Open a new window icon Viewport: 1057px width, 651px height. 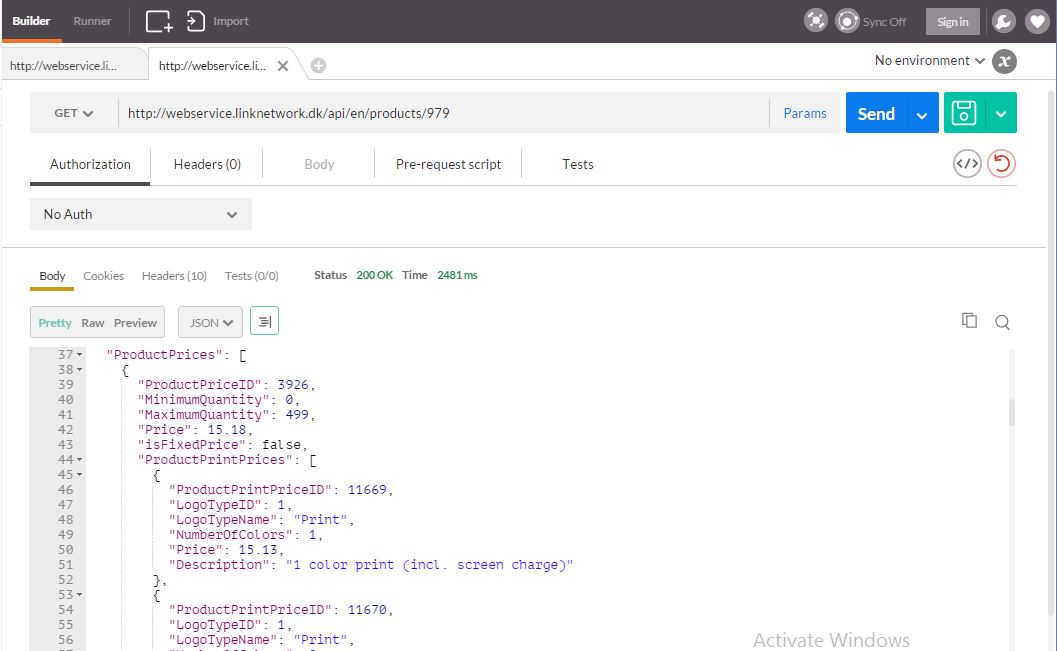(159, 21)
